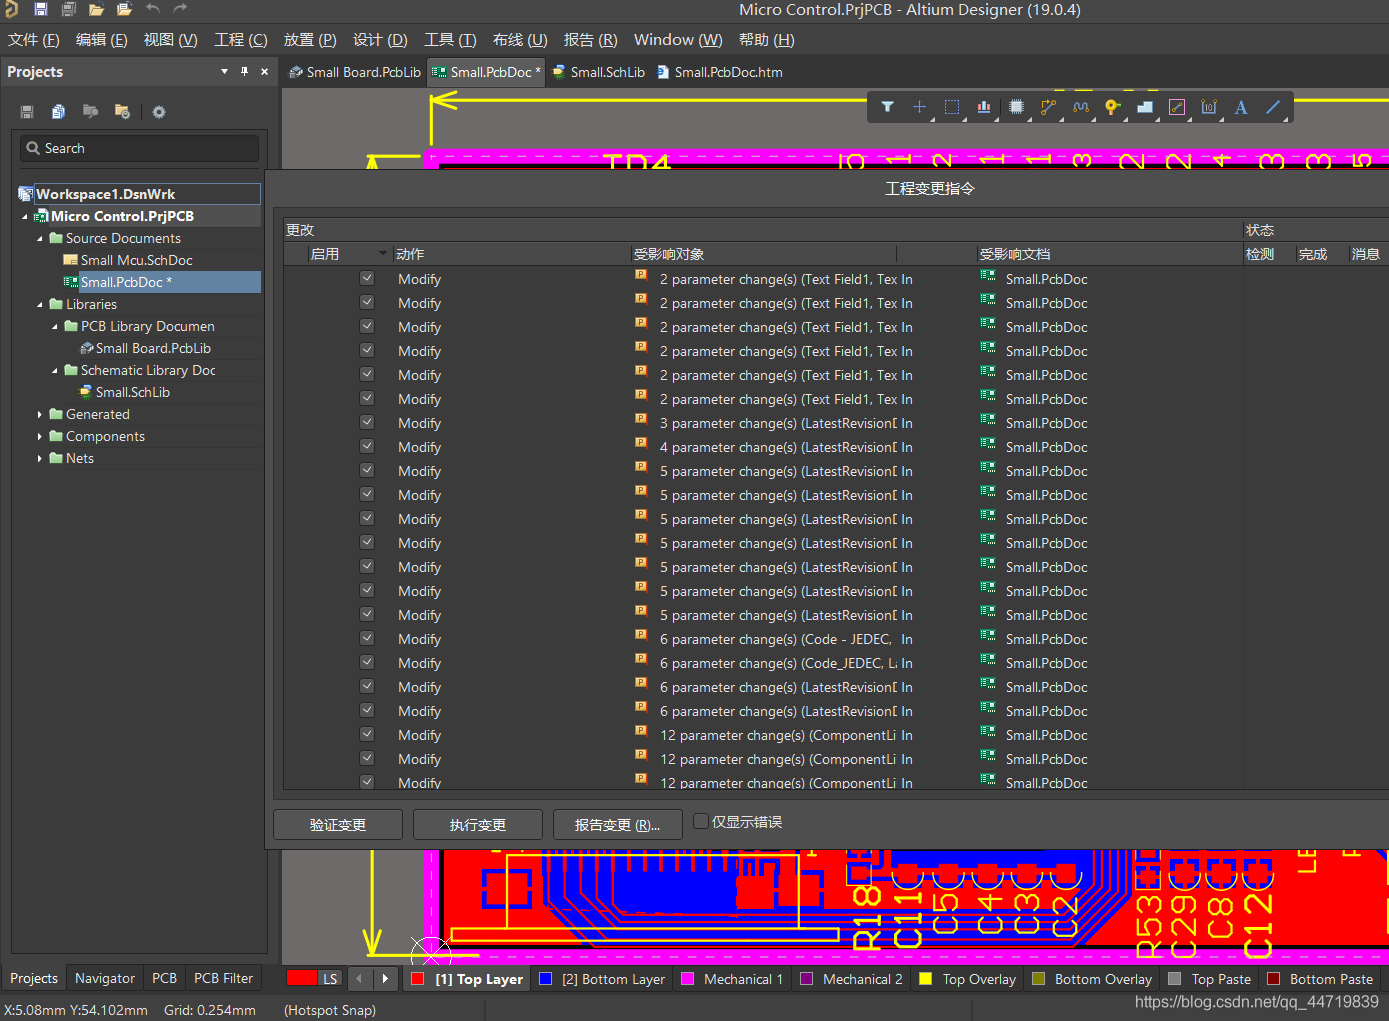Activate the interactive routing tool icon
The image size is (1389, 1021).
1048,107
